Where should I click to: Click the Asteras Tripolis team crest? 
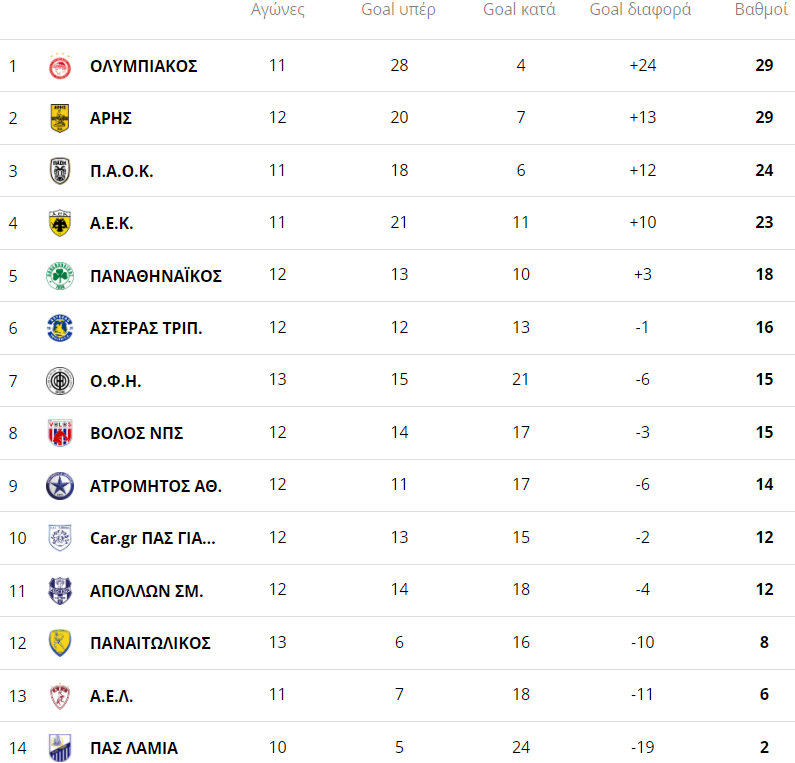point(60,328)
